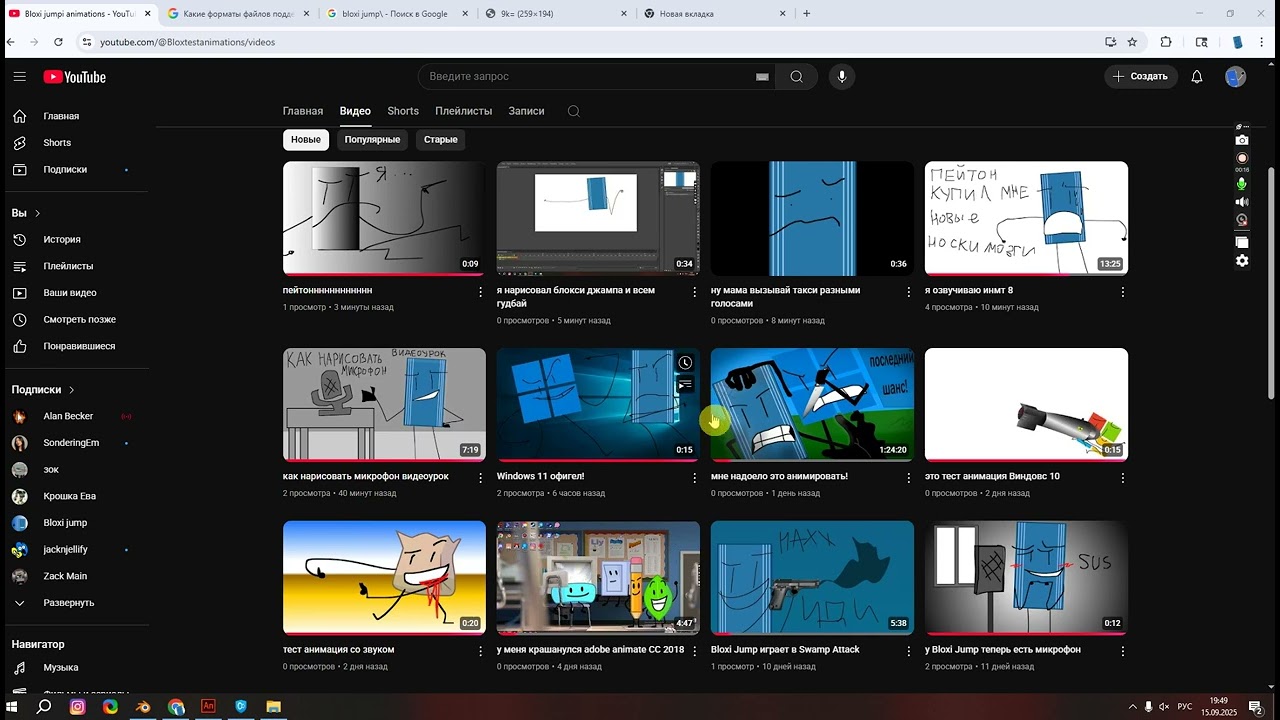Image resolution: width=1280 pixels, height=720 pixels.
Task: Add 'Windows 11 офигел!' to Watch later
Action: pos(685,363)
